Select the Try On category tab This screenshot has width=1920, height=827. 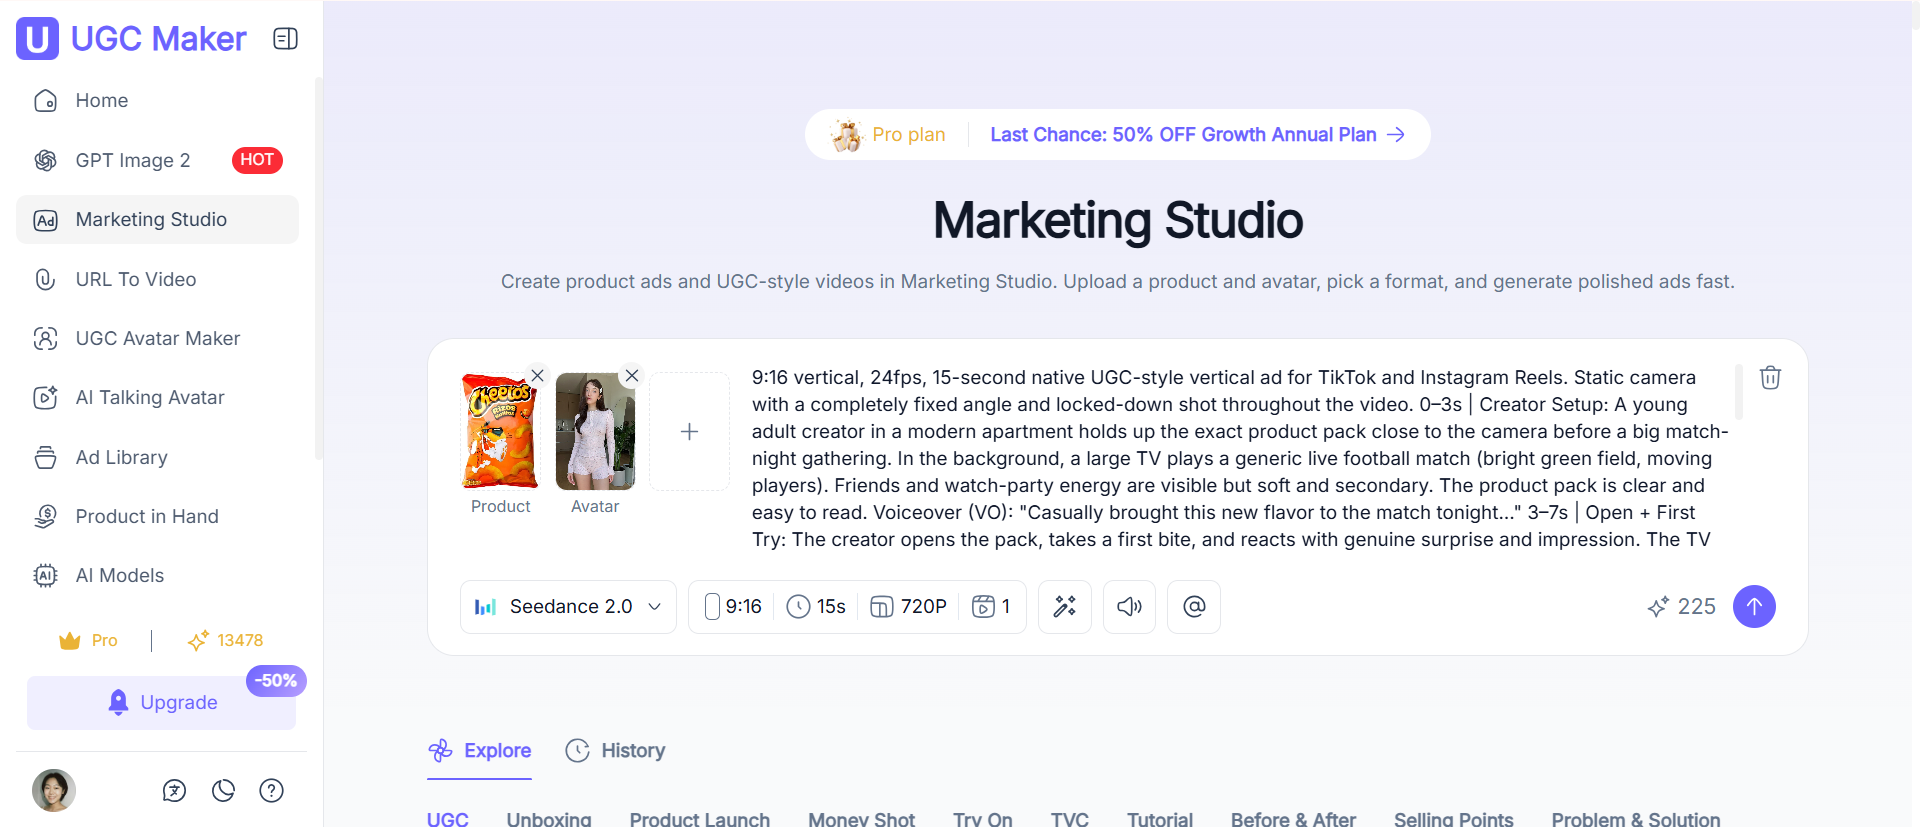(983, 819)
